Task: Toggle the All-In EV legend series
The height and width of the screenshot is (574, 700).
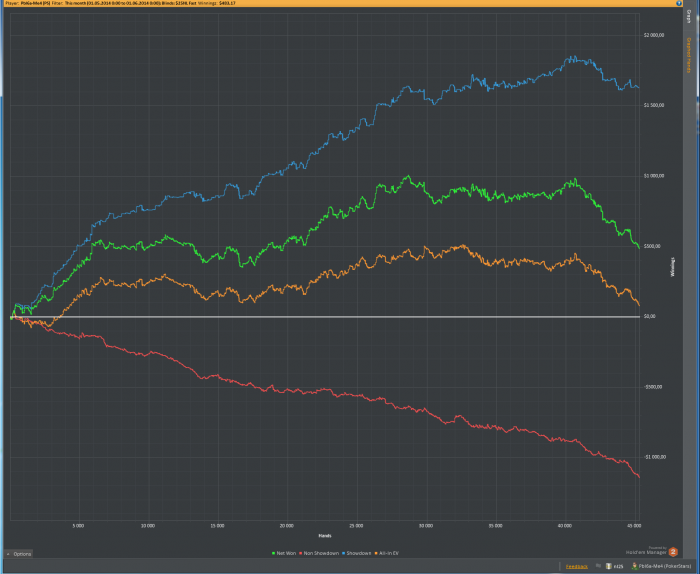Action: 386,553
